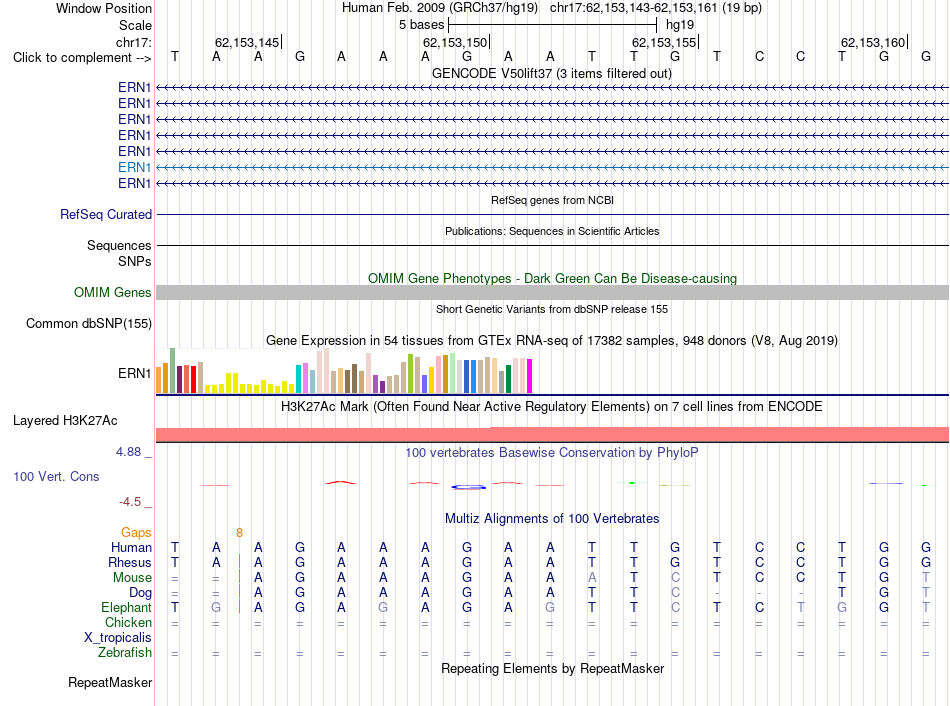Open the Common dbSNP(155) track label

(88, 324)
